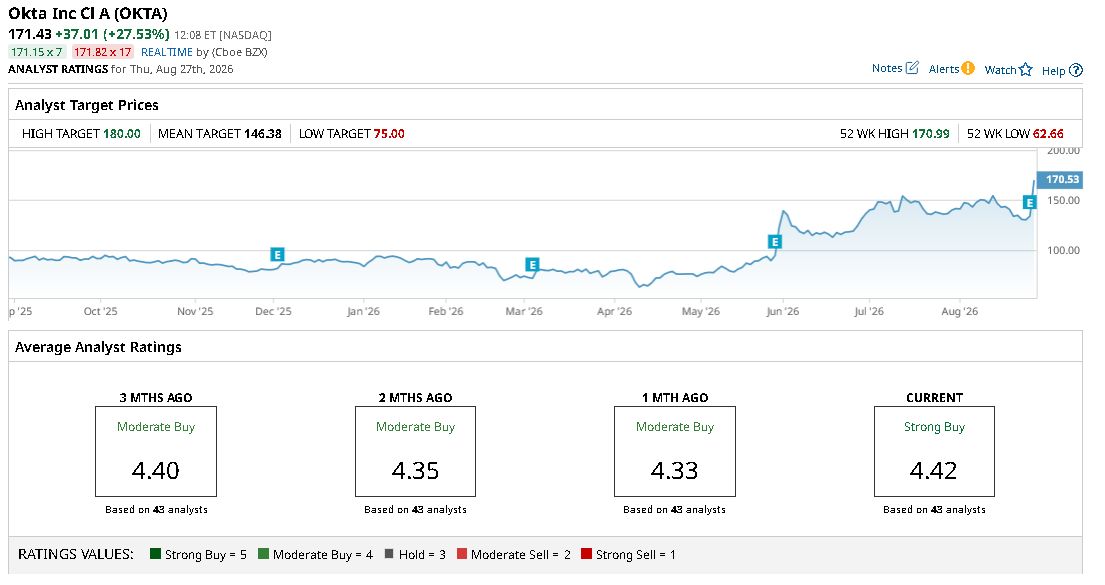Click the Jul '26 axis label
The image size is (1105, 585).
[x=869, y=312]
